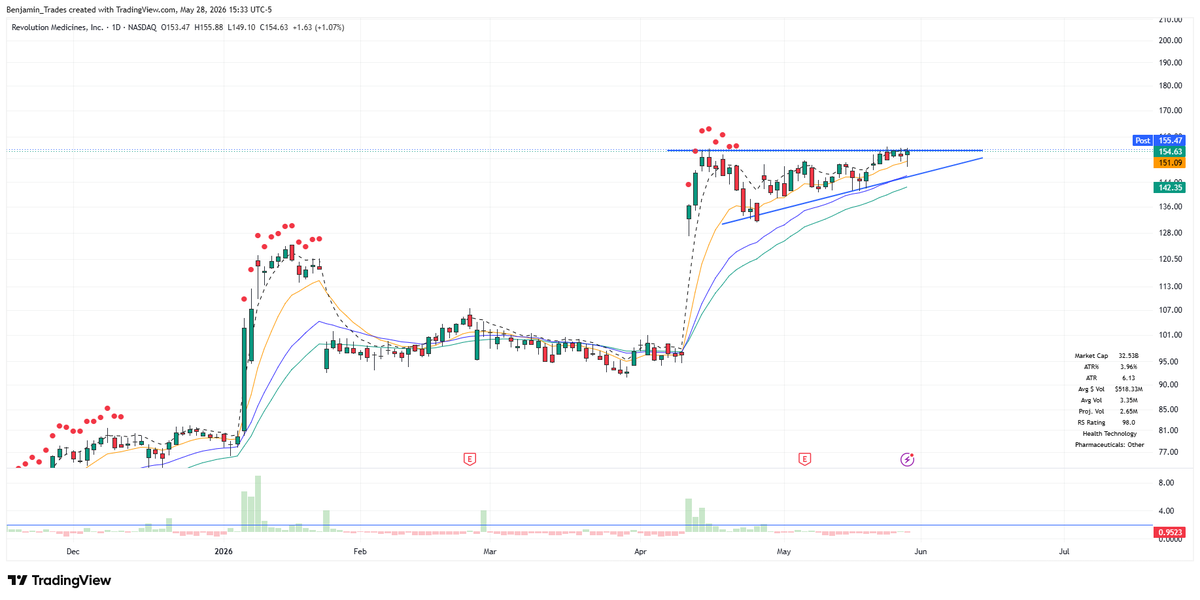Click the 170.00 price axis label

[1171, 112]
